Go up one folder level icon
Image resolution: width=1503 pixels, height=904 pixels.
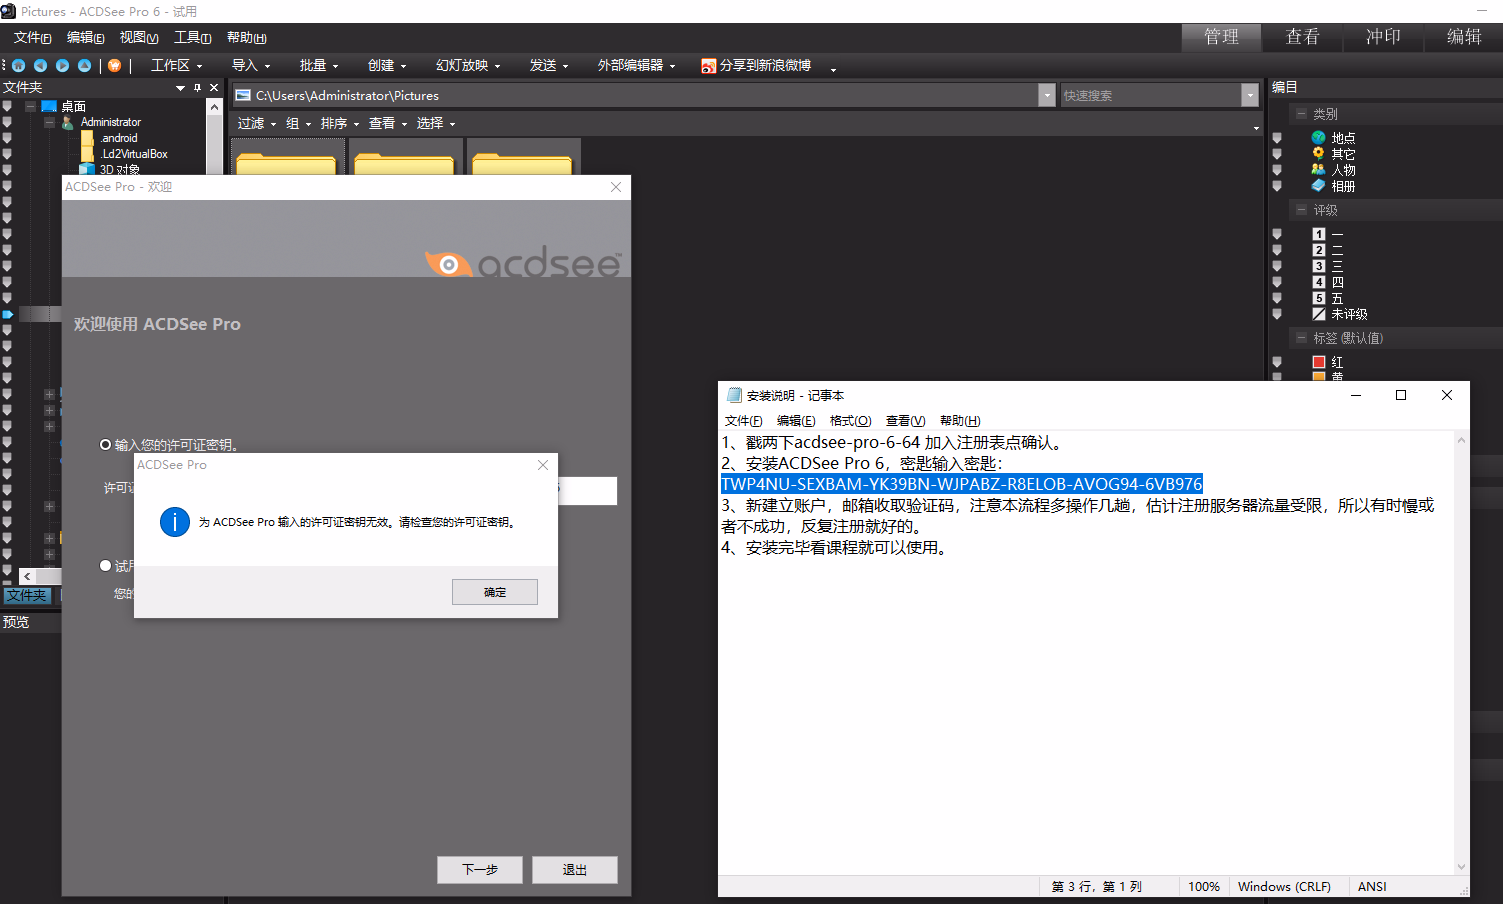(x=85, y=65)
